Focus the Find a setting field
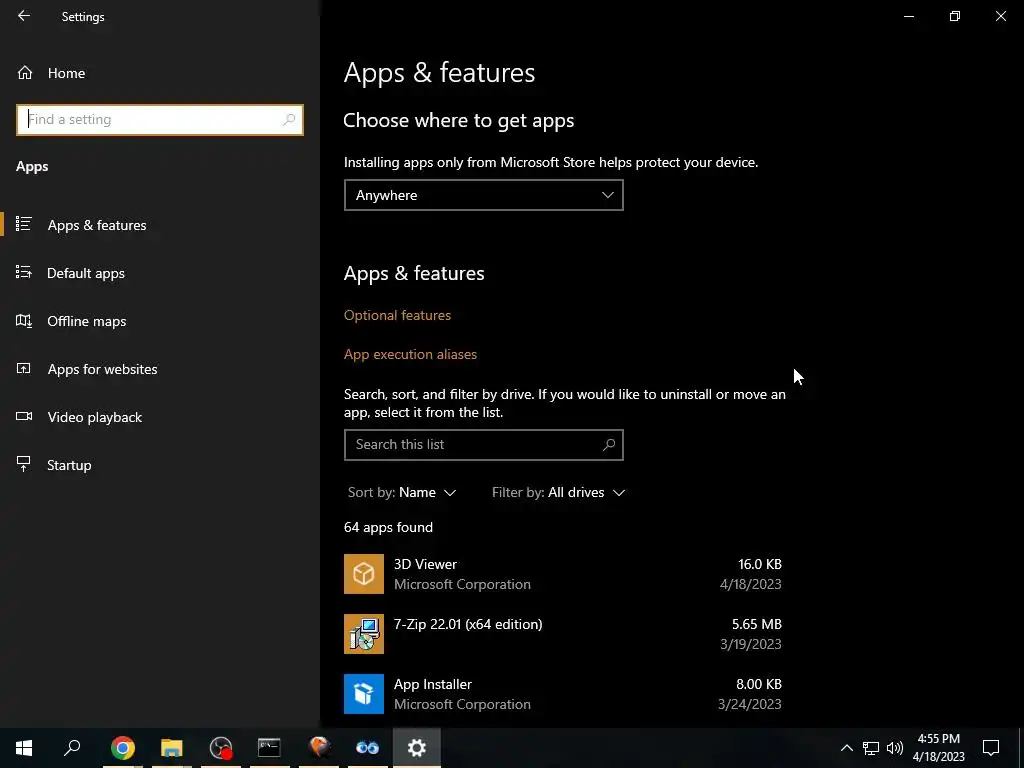The width and height of the screenshot is (1024, 768). pos(159,120)
